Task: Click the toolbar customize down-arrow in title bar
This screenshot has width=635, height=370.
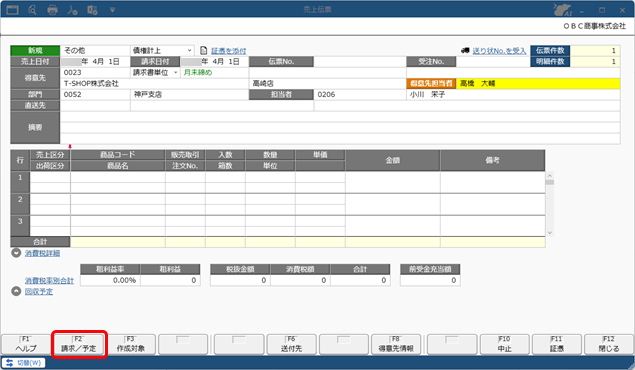Action: click(x=112, y=10)
